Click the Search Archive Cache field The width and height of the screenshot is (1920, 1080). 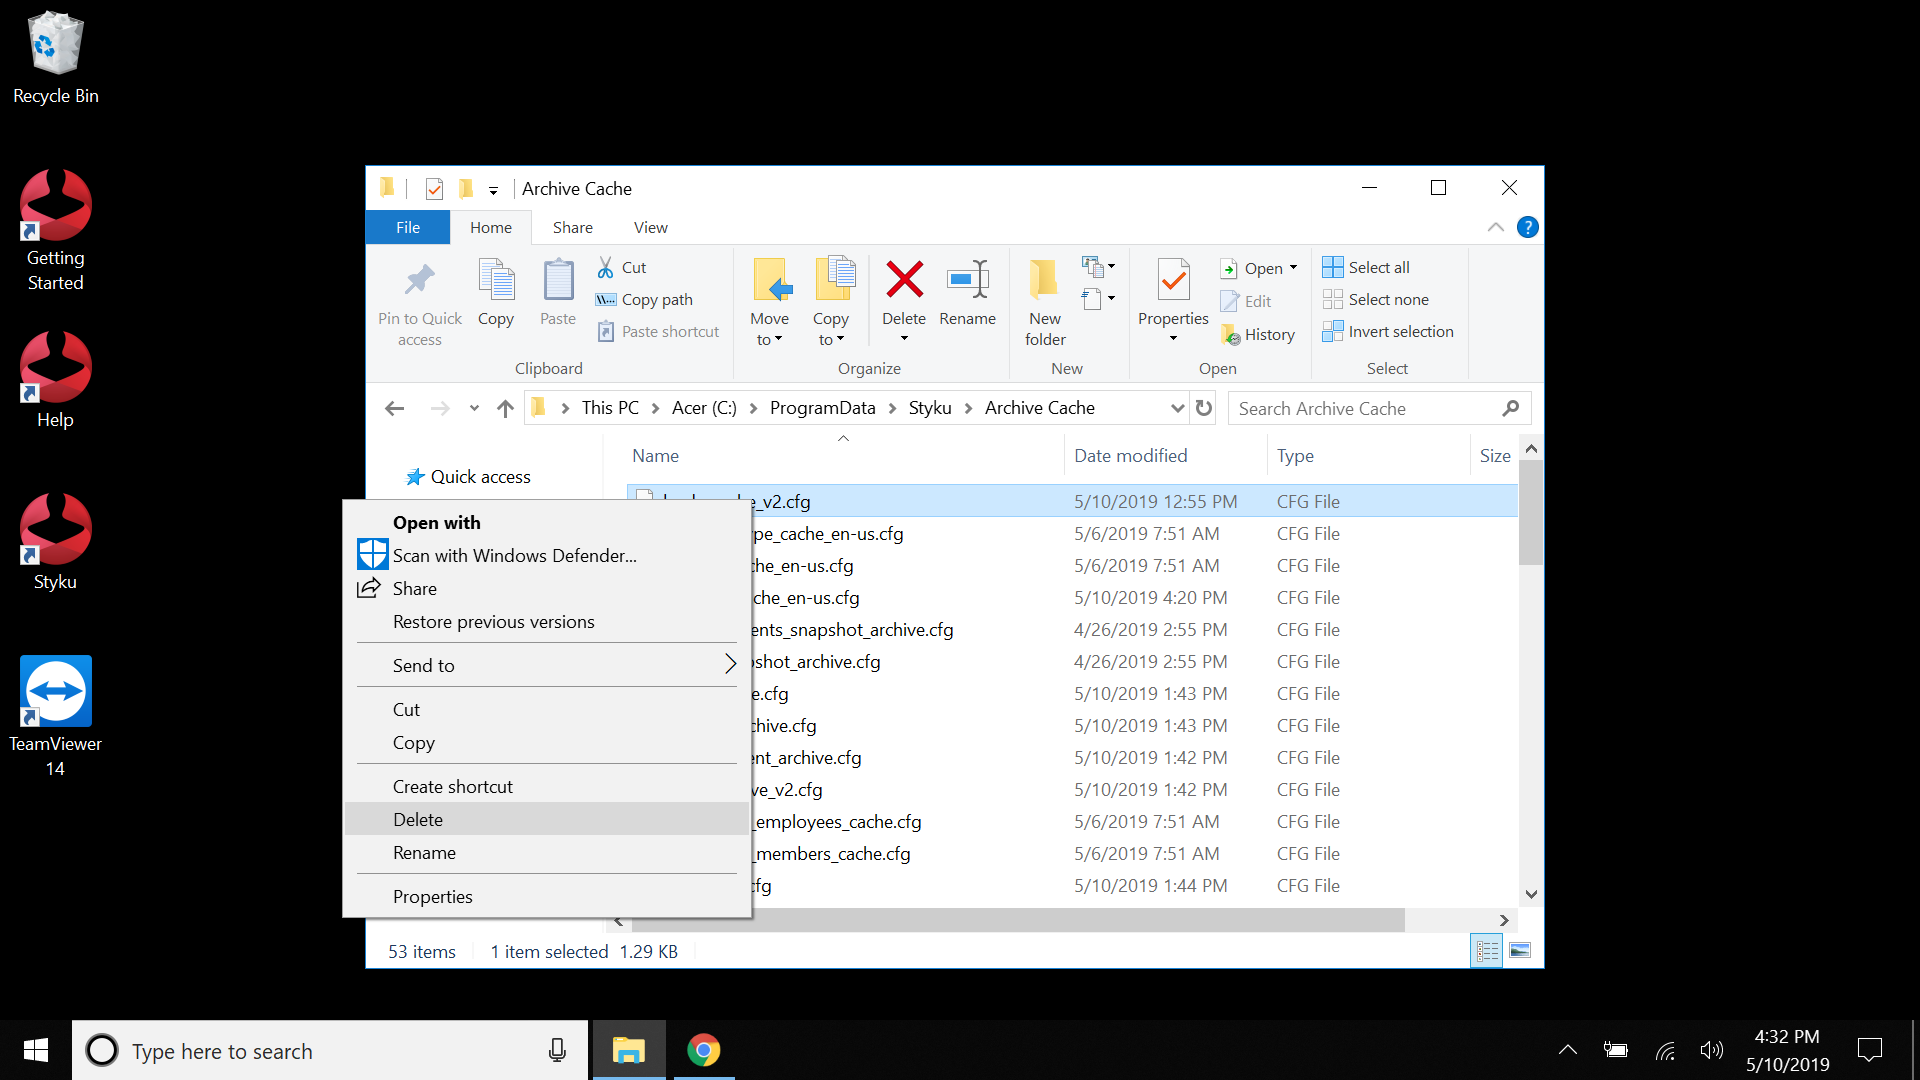pos(1365,408)
